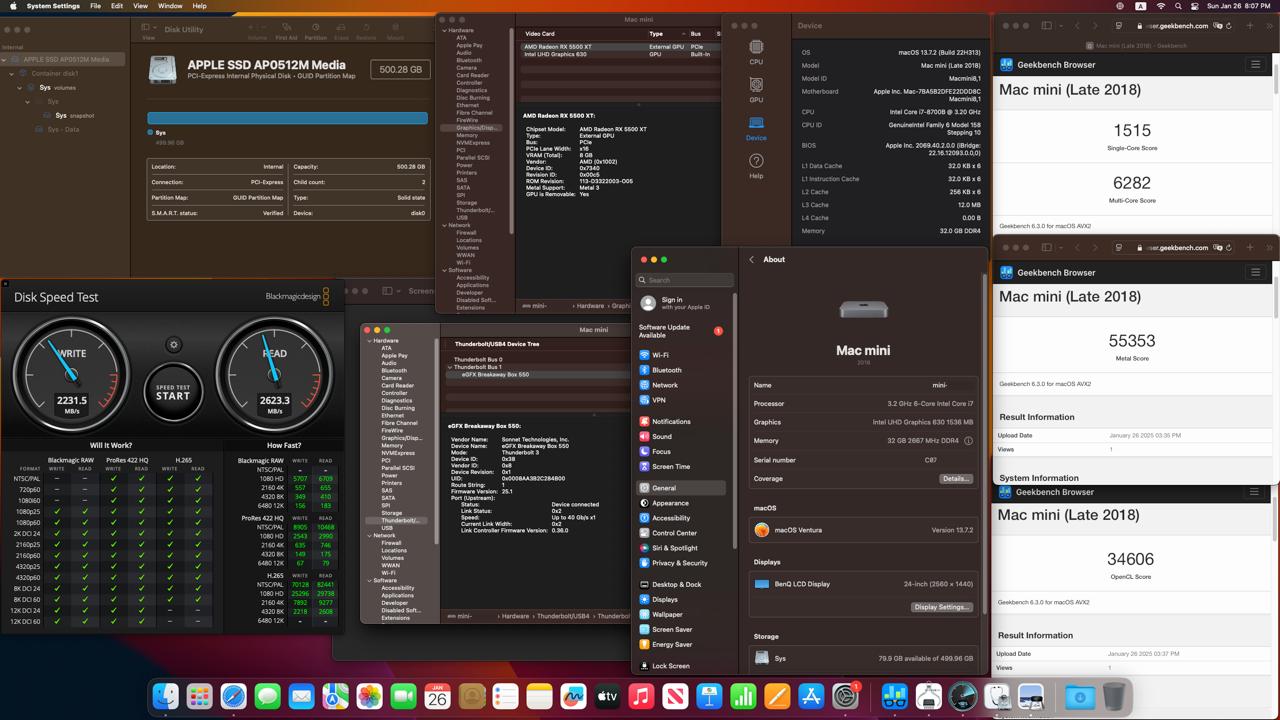Click the Details… button next to Coverage
The height and width of the screenshot is (720, 1280).
pos(955,479)
